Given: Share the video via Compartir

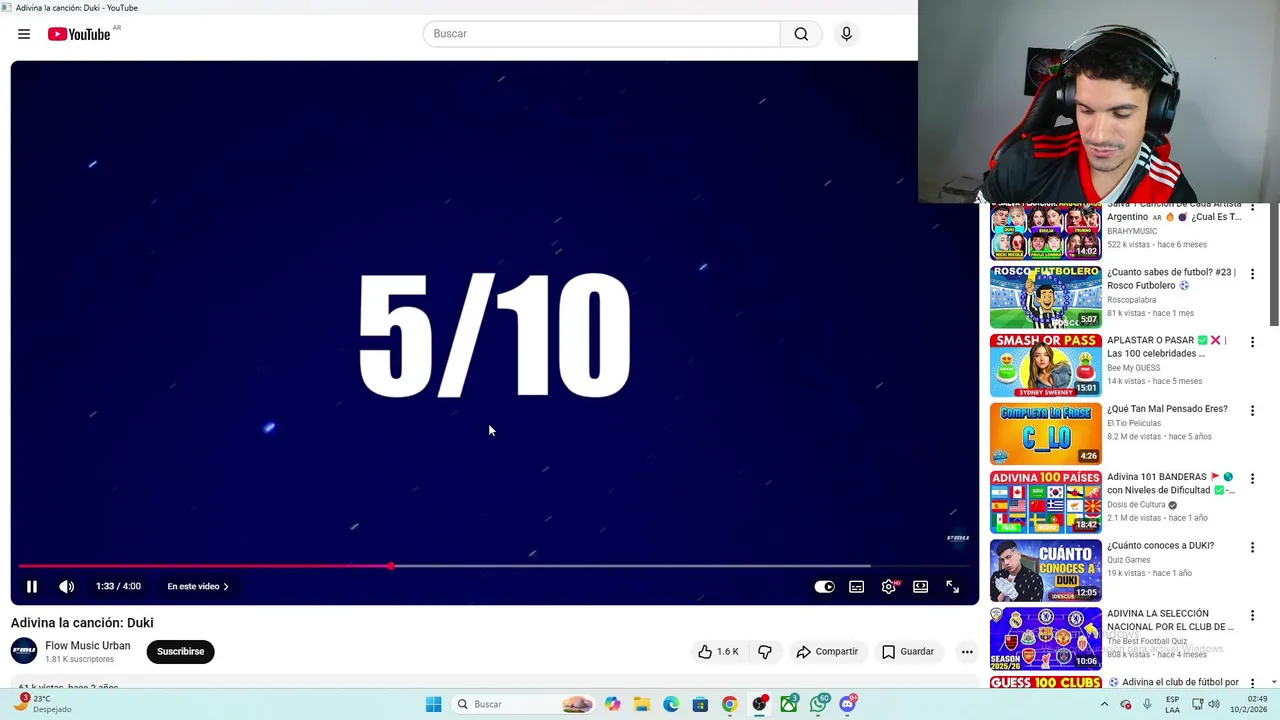Looking at the screenshot, I should (827, 652).
